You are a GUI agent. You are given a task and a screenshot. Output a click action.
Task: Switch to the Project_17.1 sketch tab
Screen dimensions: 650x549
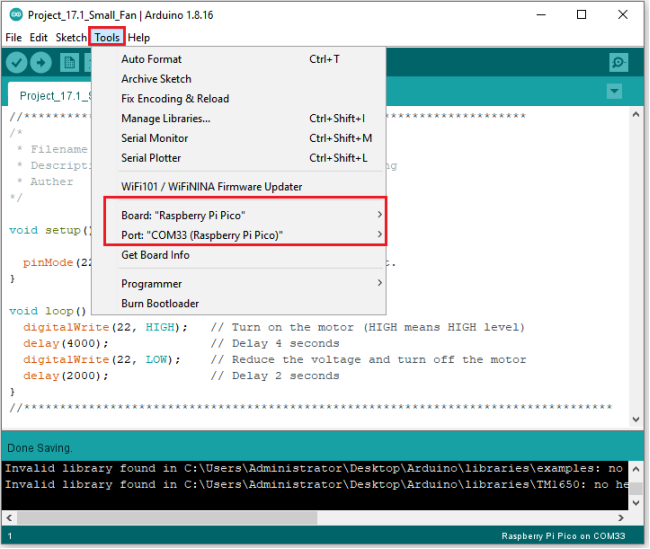50,96
